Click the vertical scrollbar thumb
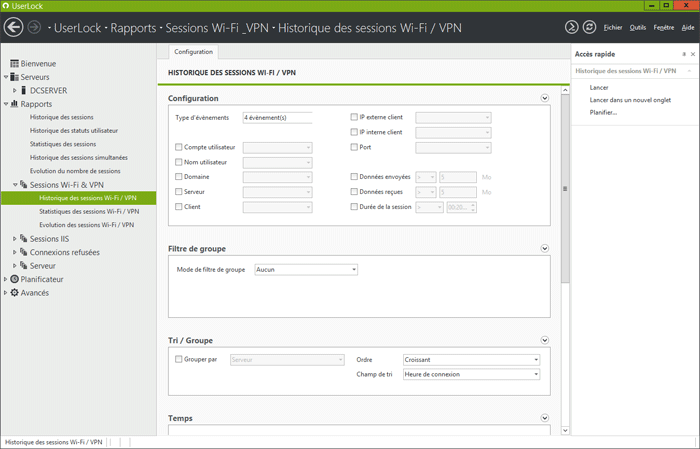 click(565, 188)
